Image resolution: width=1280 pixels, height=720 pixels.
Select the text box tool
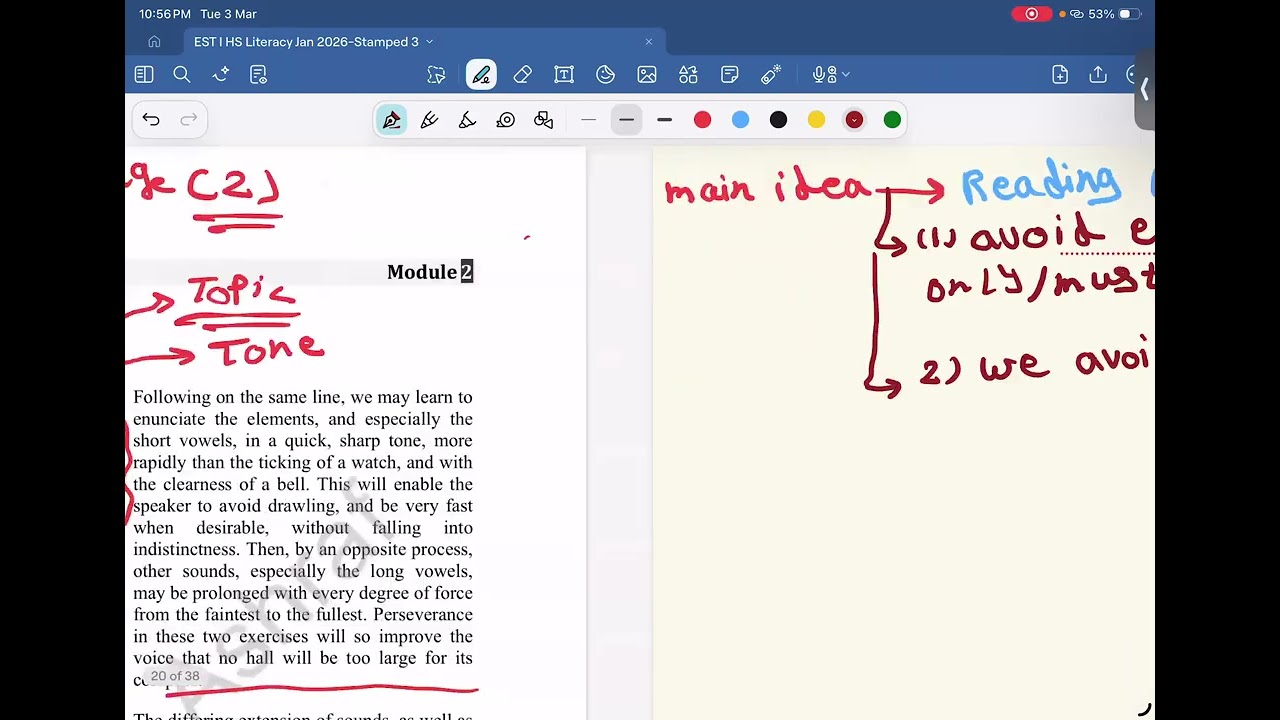564,75
